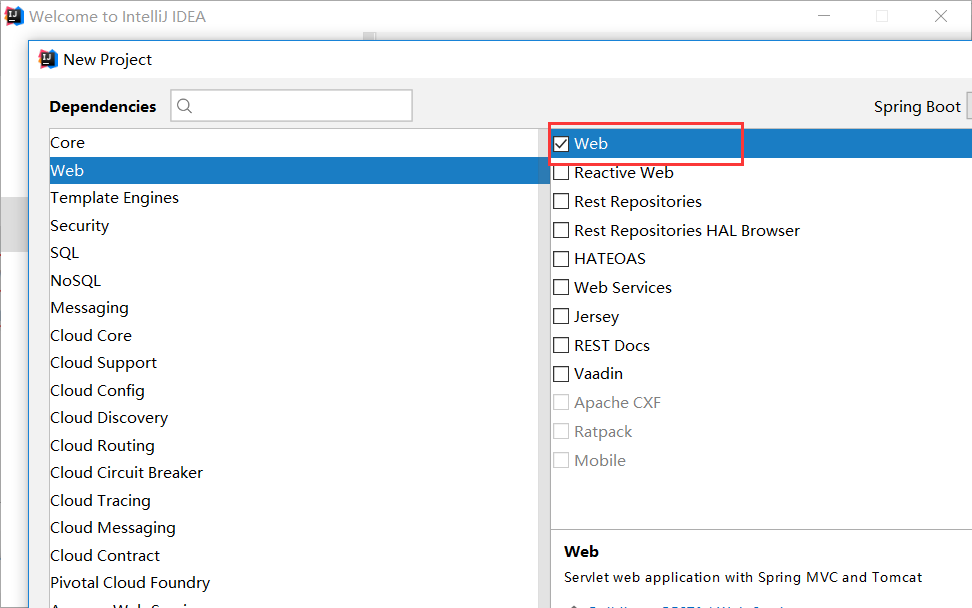The width and height of the screenshot is (972, 608).
Task: Open the Cloud Tracing category
Action: point(295,500)
